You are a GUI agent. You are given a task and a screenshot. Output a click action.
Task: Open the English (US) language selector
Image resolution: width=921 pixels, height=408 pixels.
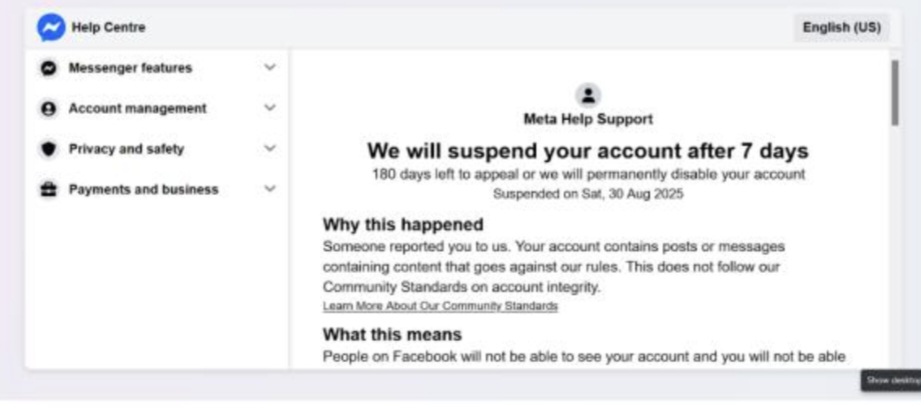coord(841,27)
